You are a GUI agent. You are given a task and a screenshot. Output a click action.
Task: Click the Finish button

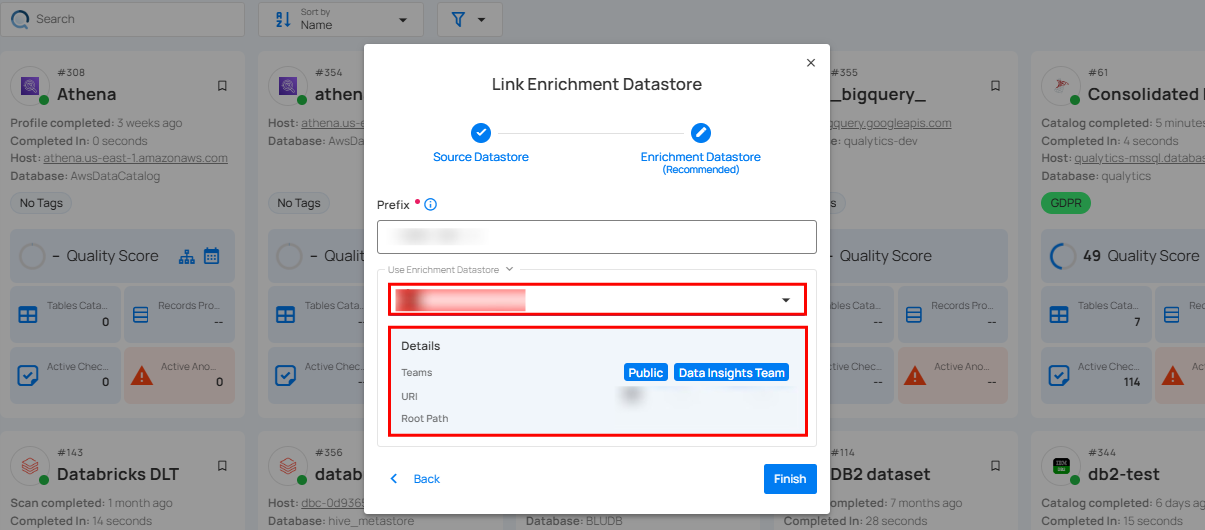[790, 479]
